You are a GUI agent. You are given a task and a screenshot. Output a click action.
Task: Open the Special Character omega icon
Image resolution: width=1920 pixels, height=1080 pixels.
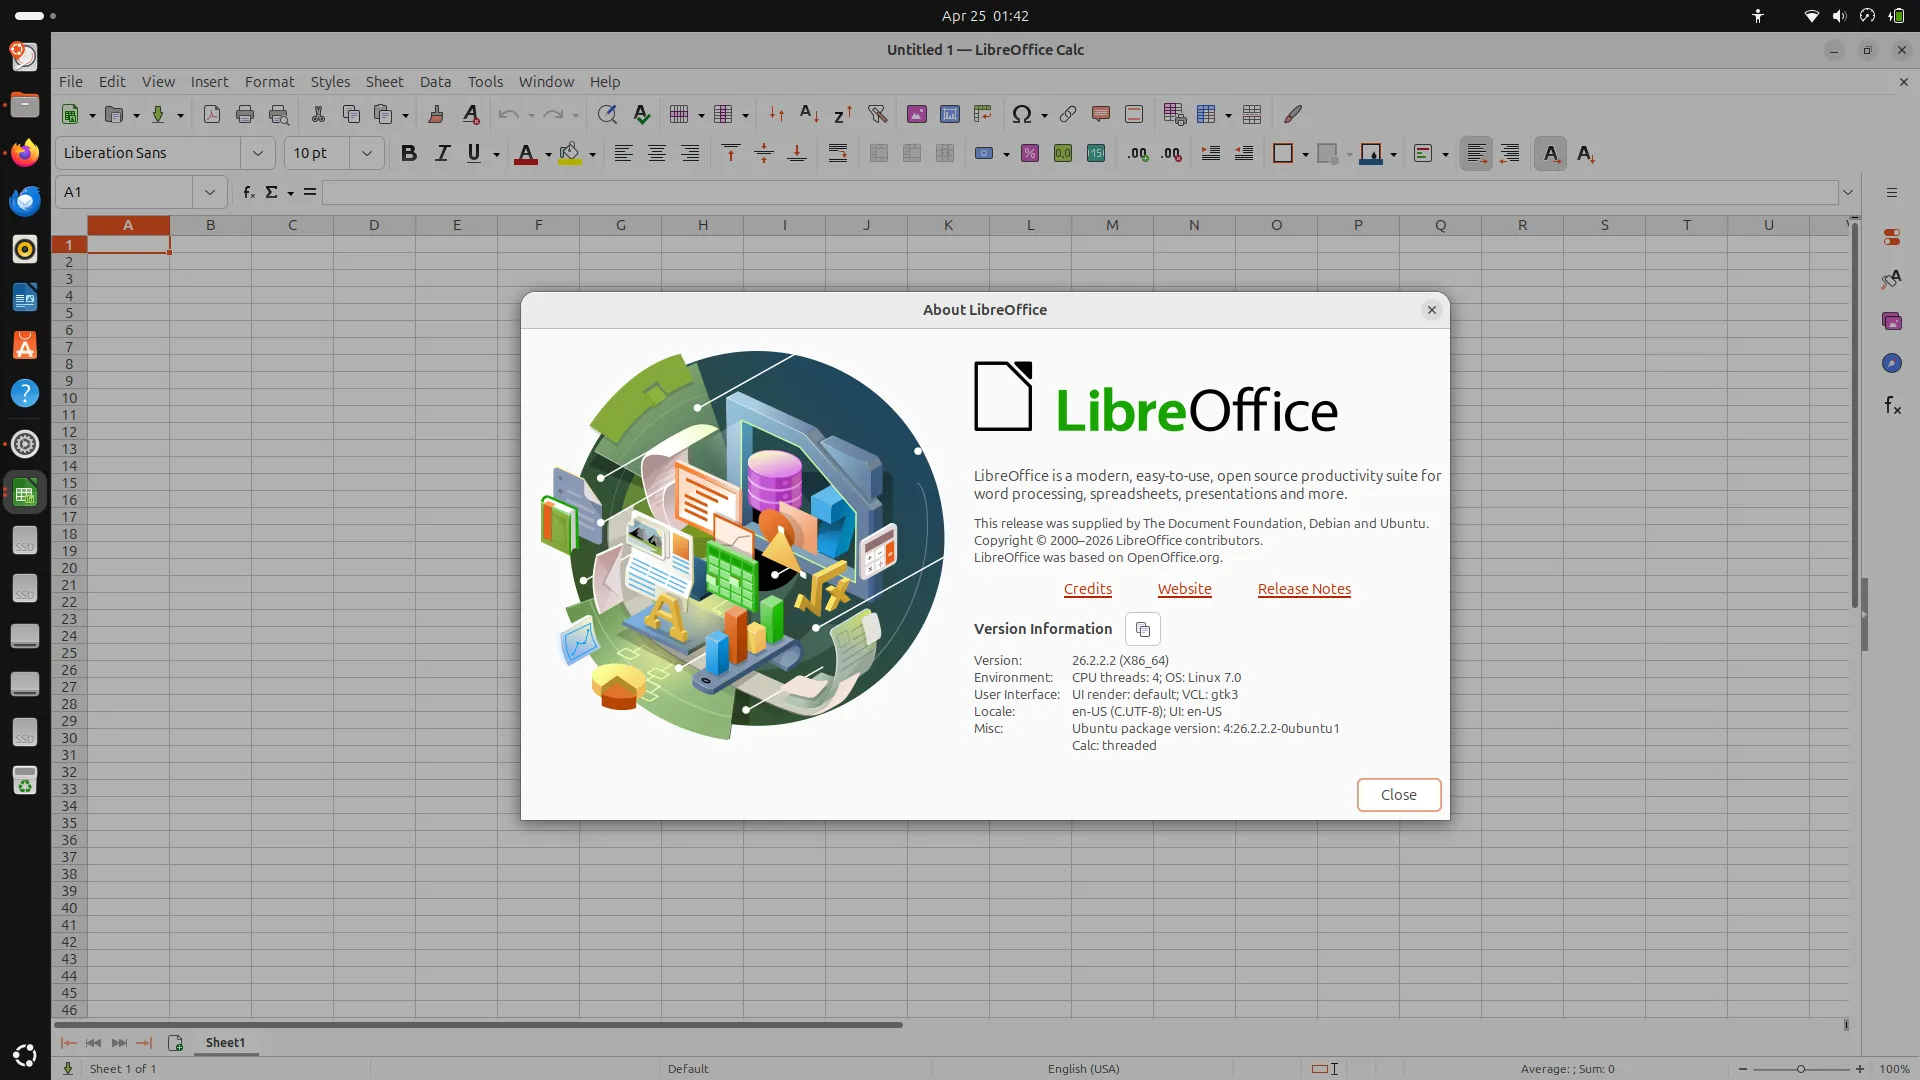[x=1021, y=114]
